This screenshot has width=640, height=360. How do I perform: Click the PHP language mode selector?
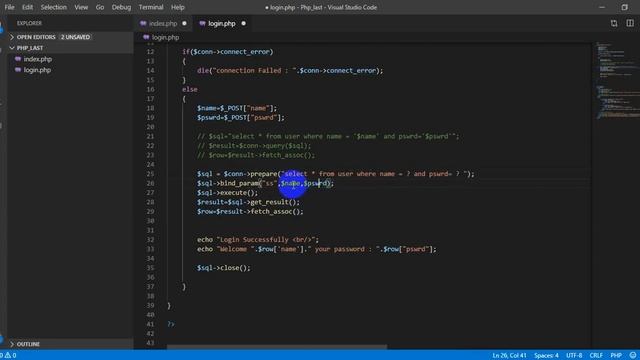(x=616, y=356)
